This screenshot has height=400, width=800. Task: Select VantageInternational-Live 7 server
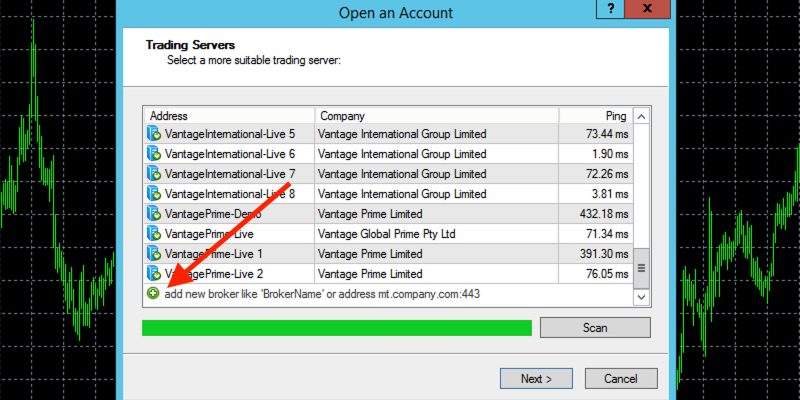click(x=389, y=174)
